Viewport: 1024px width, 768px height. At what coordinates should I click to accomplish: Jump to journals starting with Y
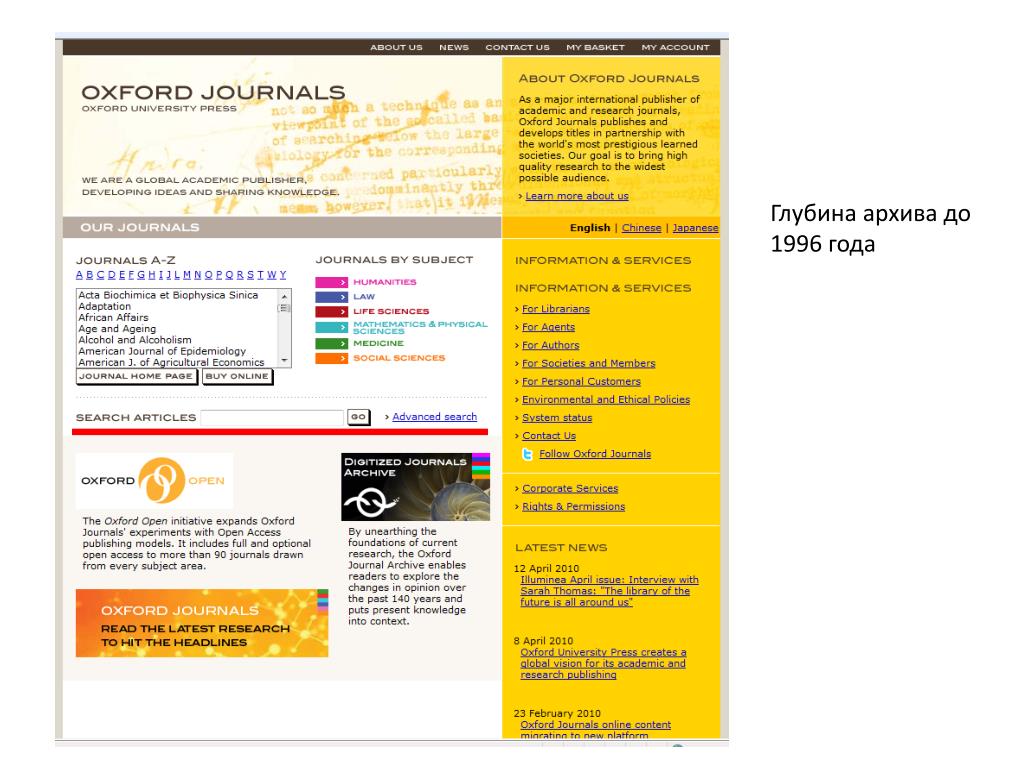[x=283, y=275]
